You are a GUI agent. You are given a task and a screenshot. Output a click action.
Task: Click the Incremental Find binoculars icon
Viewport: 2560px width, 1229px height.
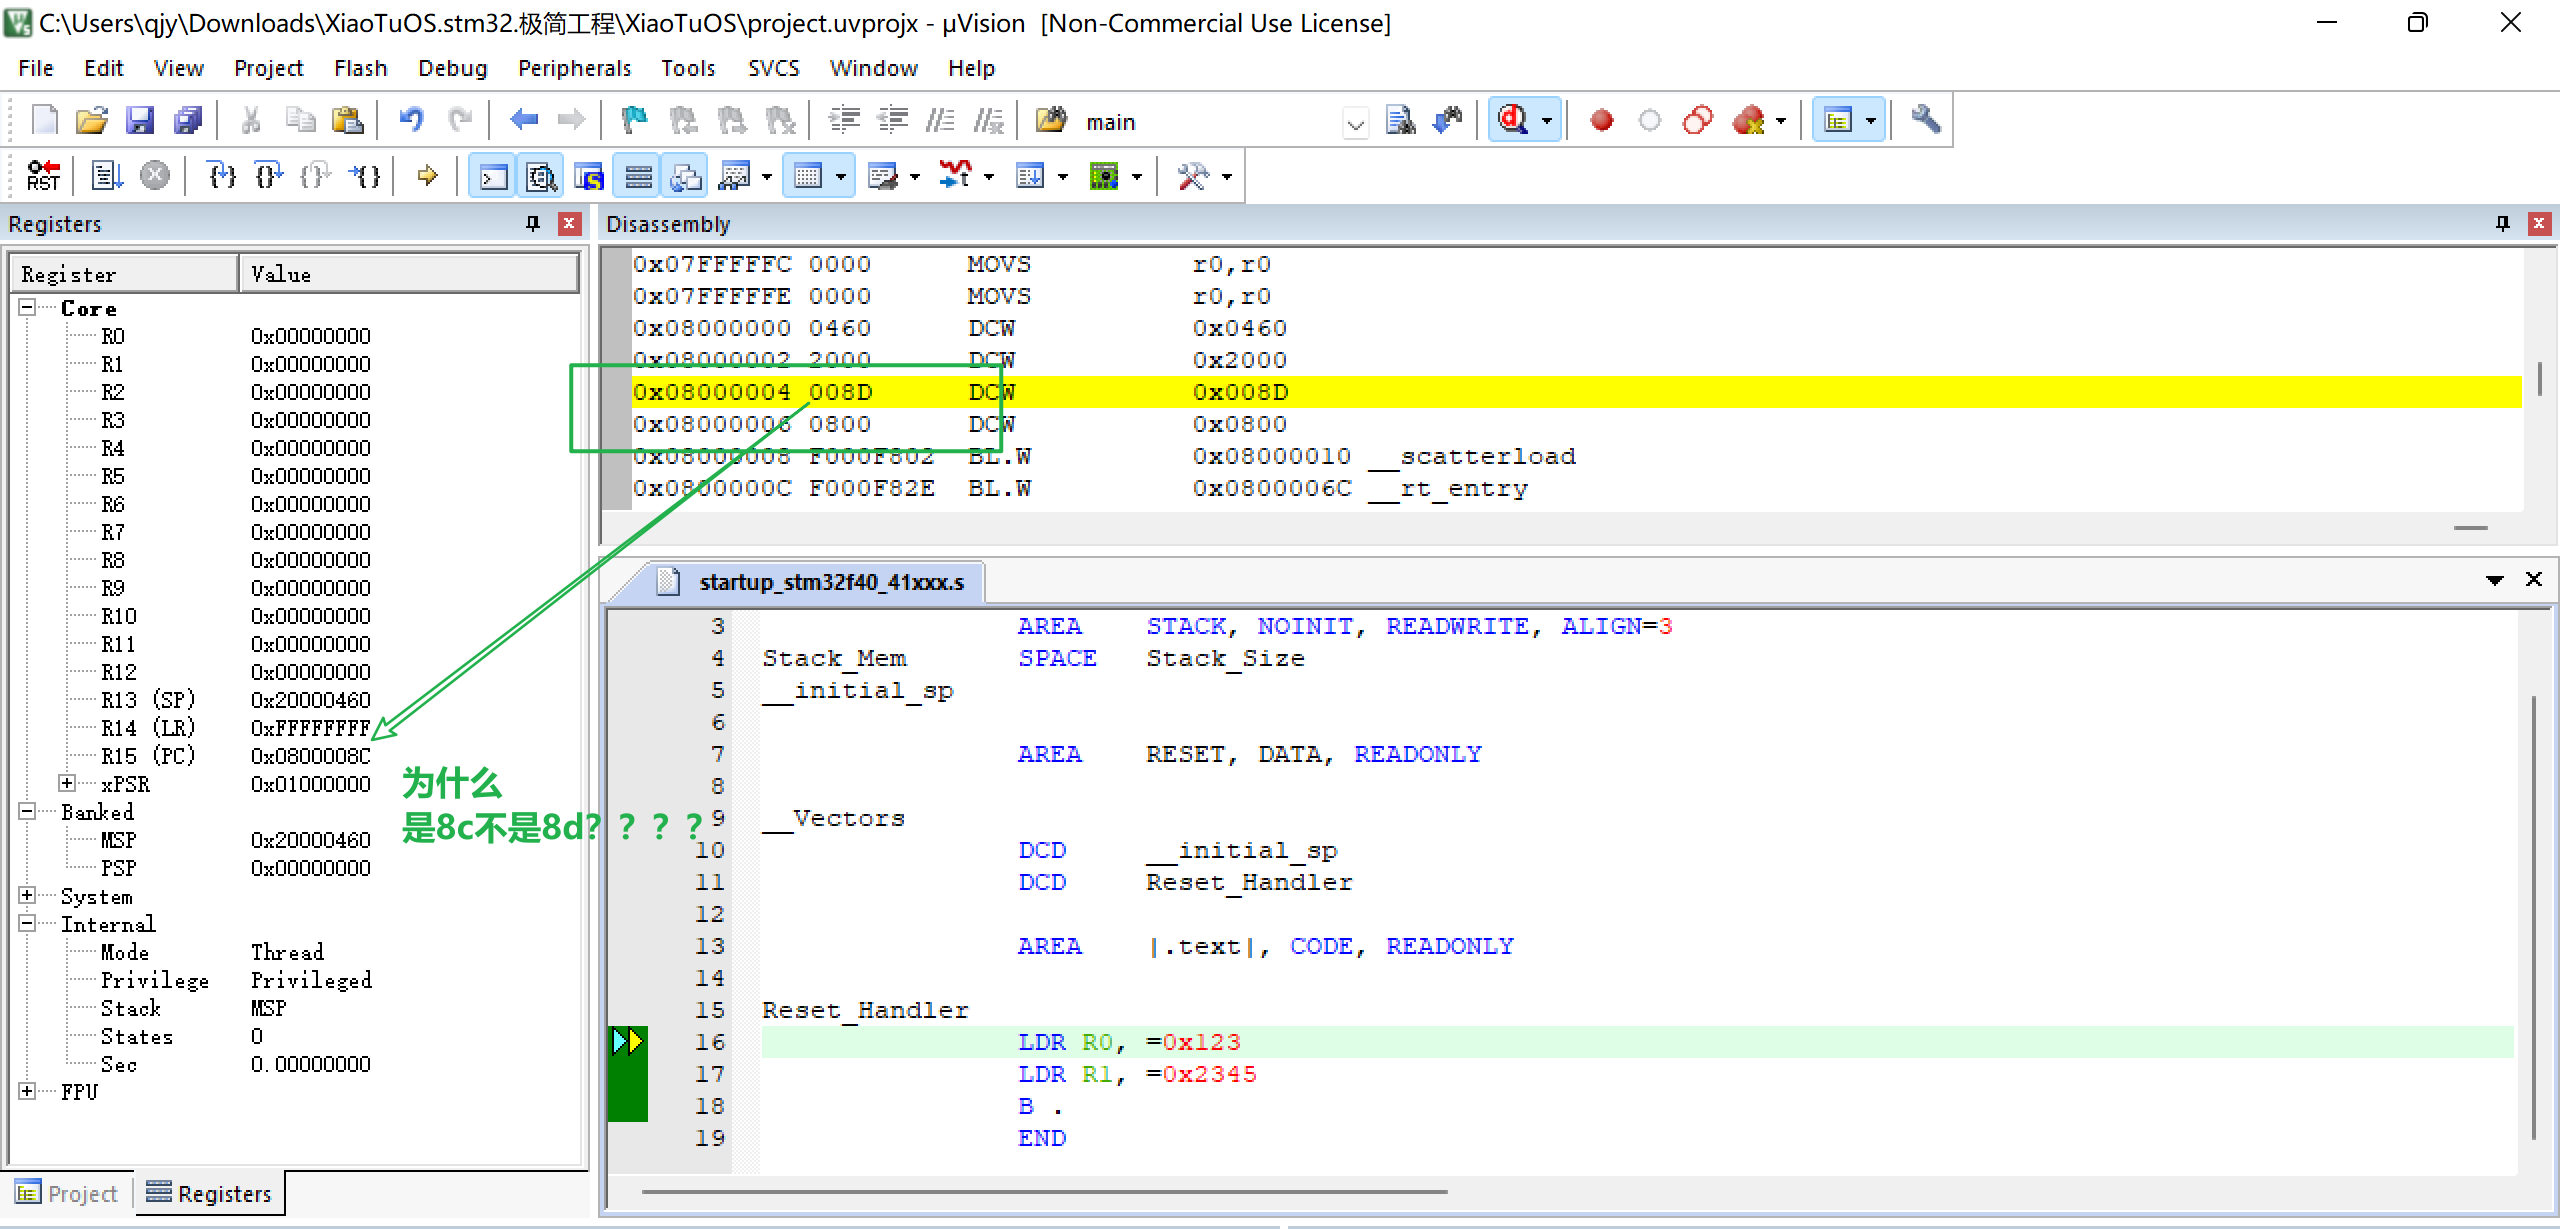tap(1448, 121)
